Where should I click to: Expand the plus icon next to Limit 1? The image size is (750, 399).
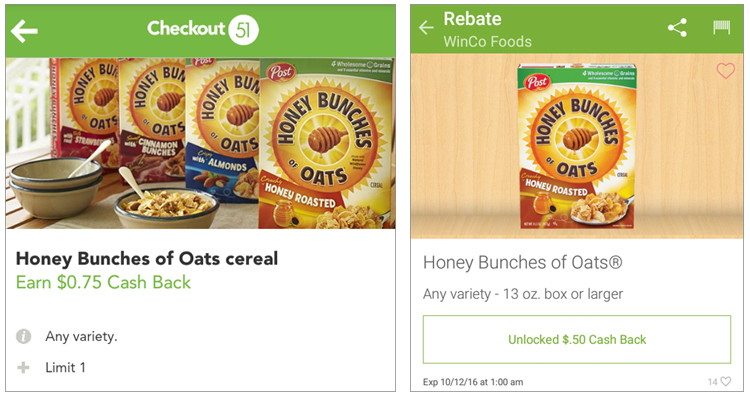point(23,367)
